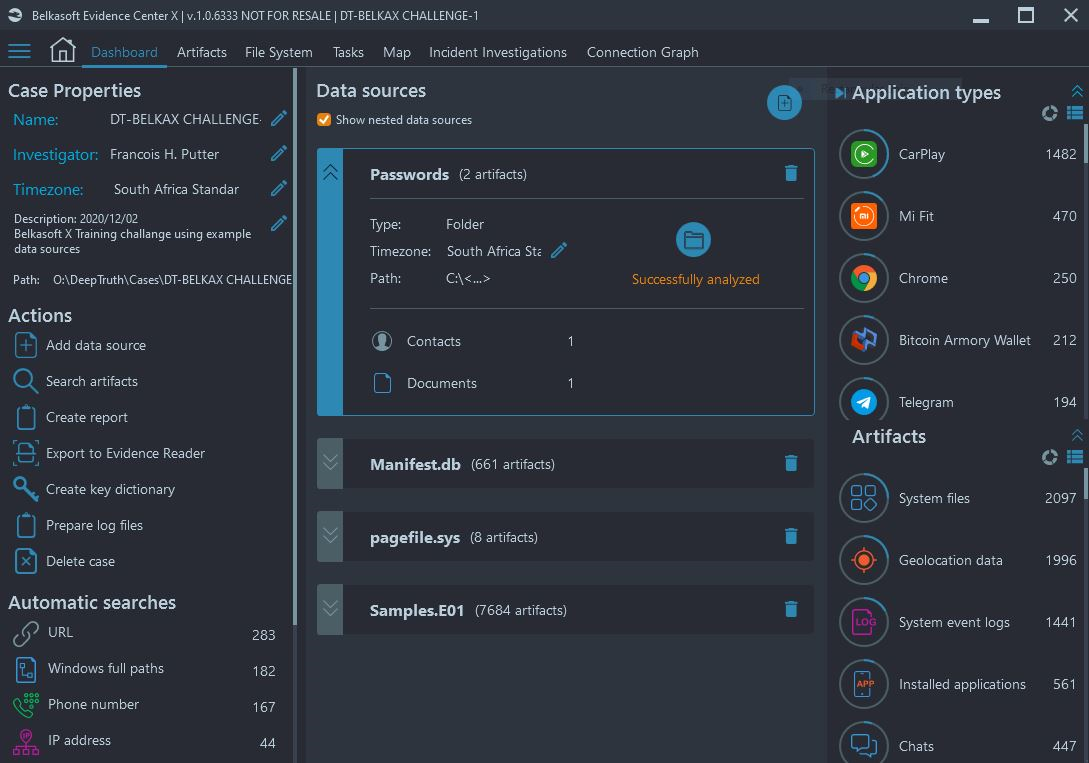Click Add data source action
The image size is (1089, 763).
click(x=80, y=345)
